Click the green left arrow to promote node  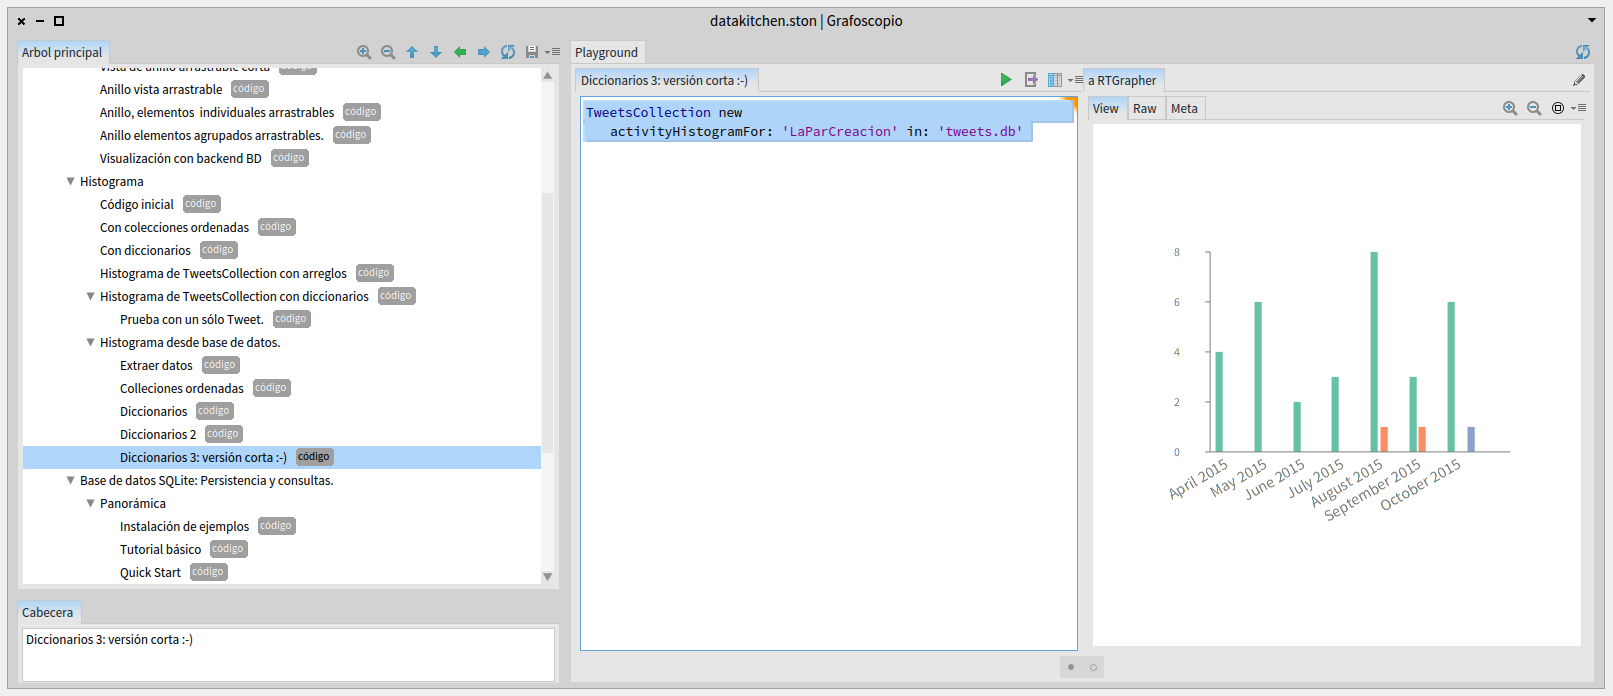click(460, 52)
